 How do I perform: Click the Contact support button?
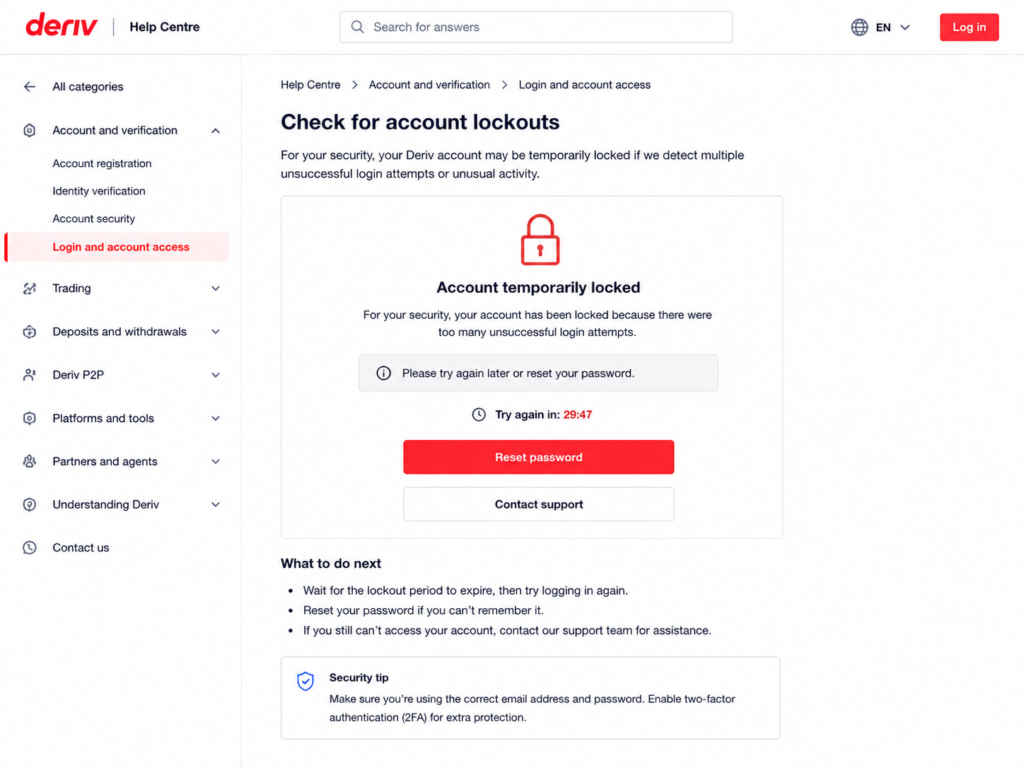538,504
